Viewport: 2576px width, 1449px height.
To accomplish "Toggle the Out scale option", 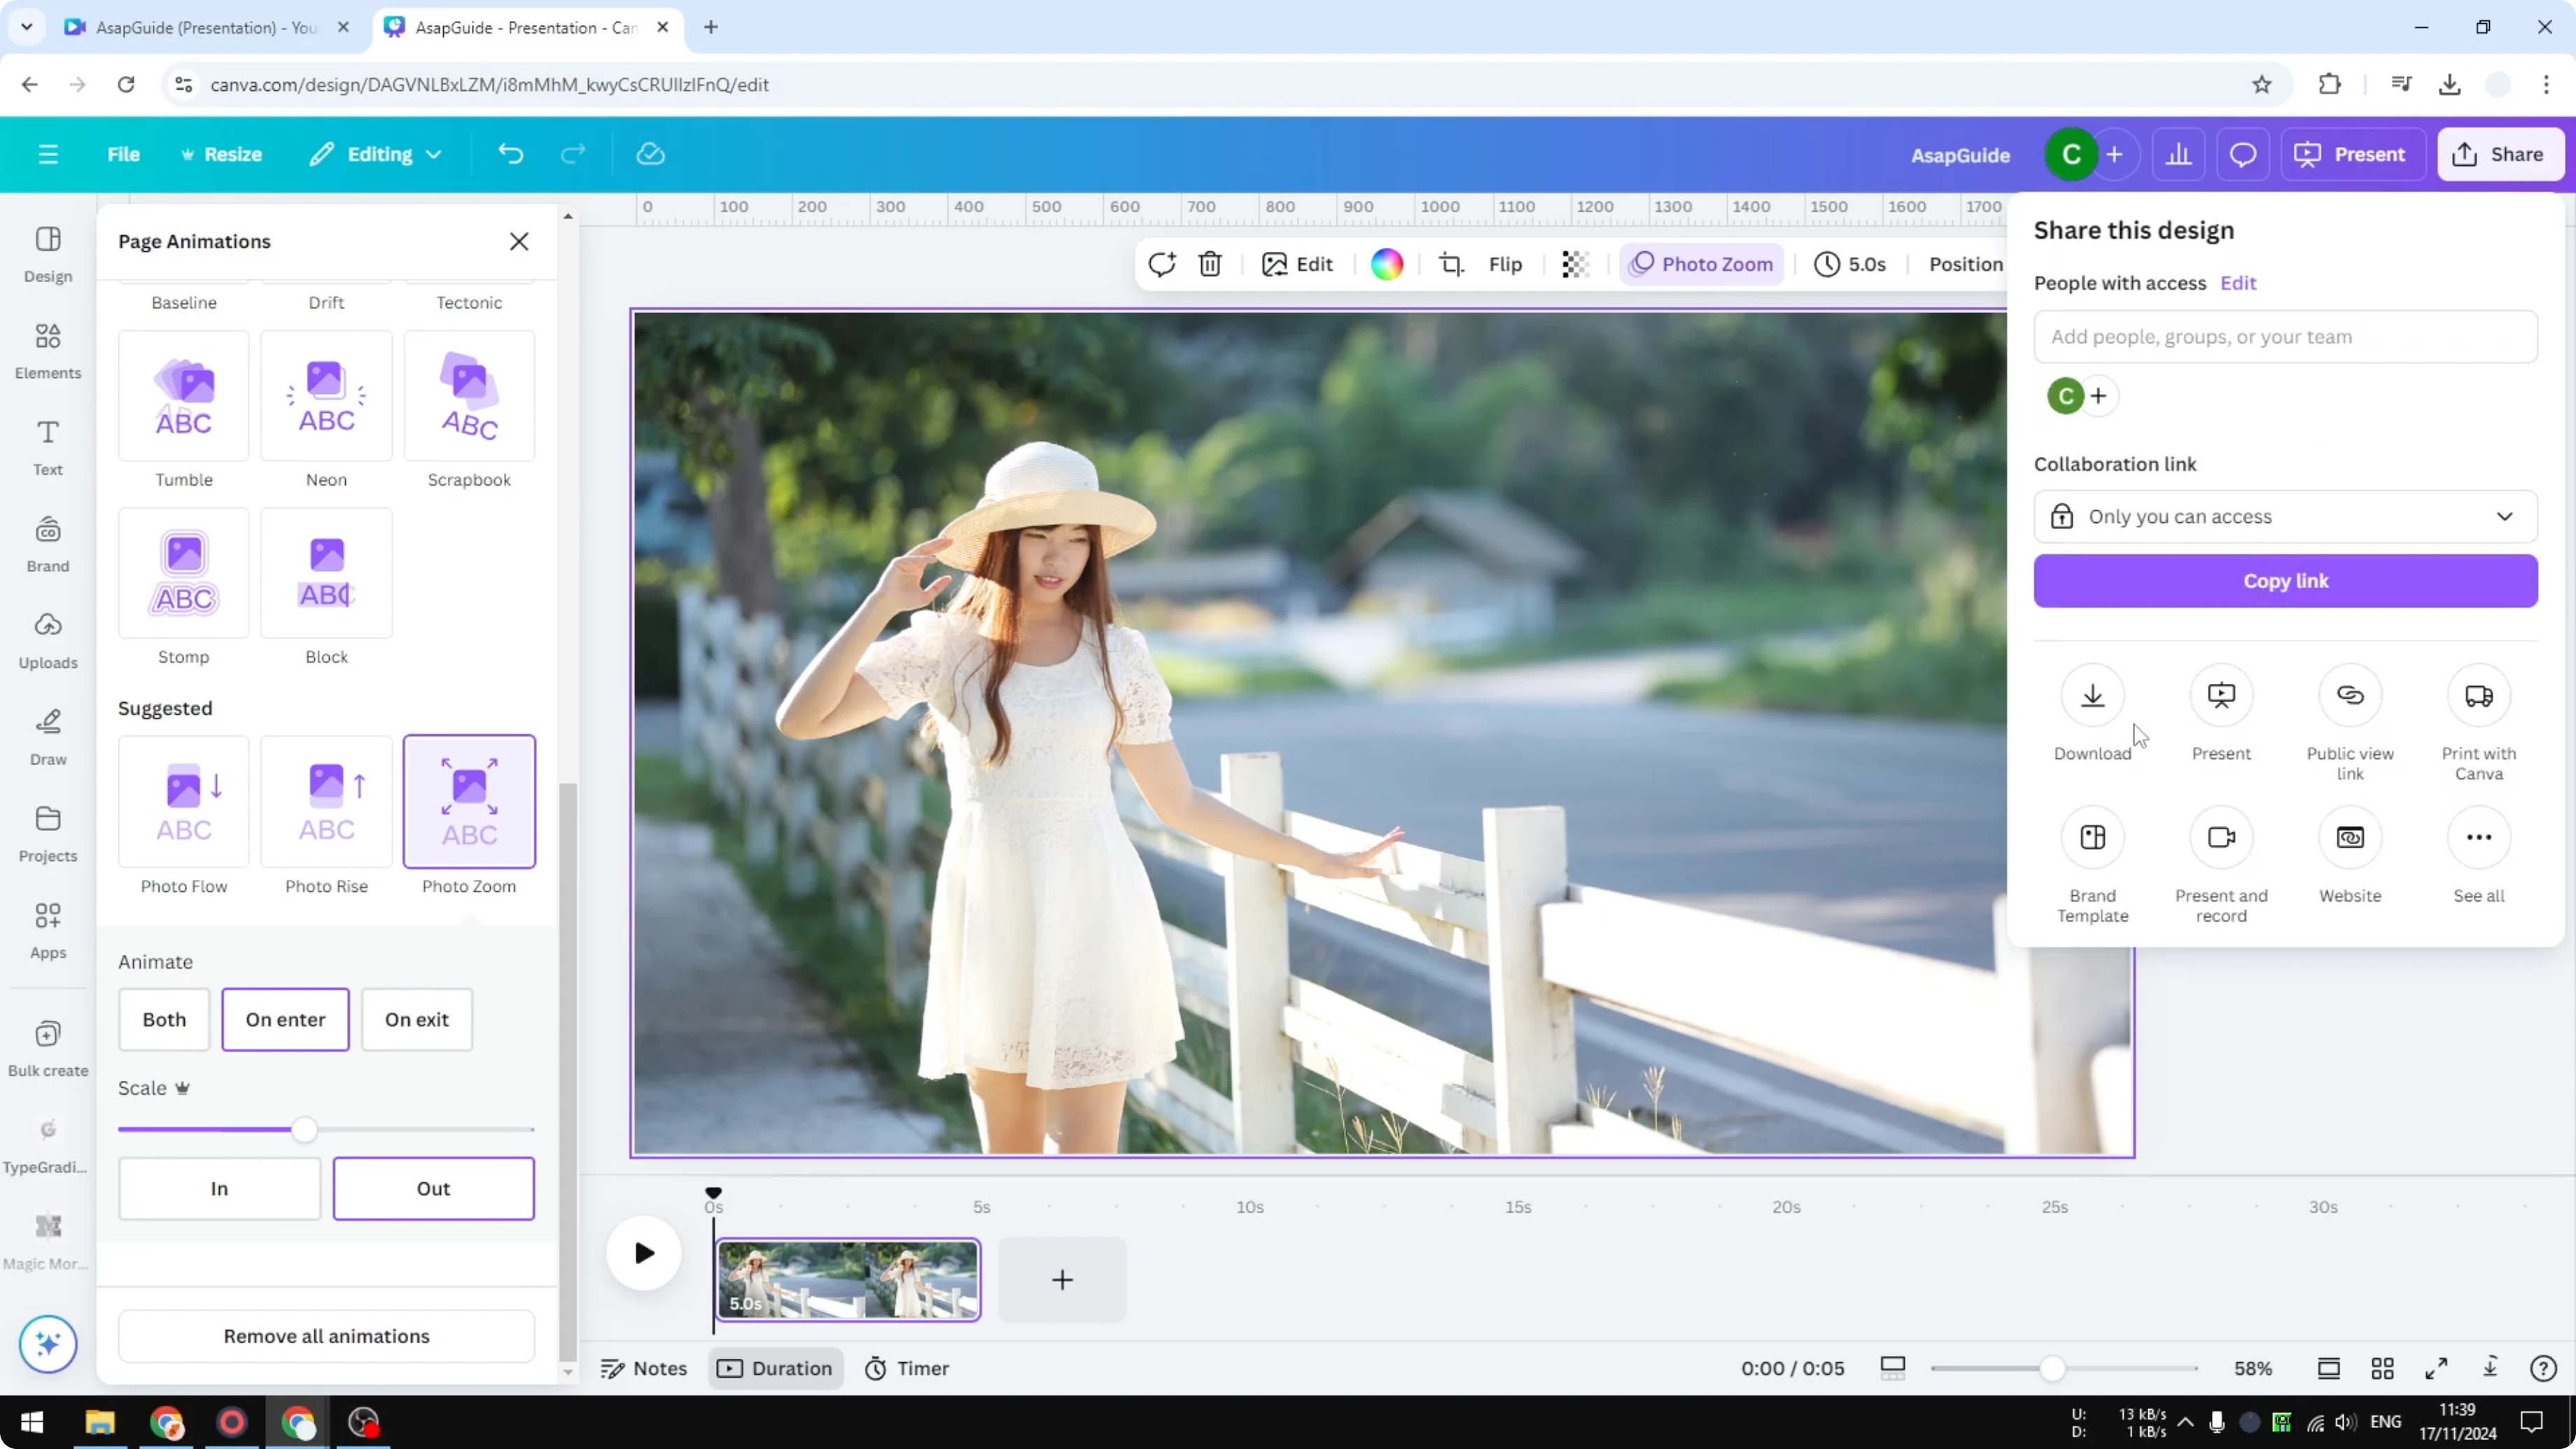I will (x=433, y=1188).
